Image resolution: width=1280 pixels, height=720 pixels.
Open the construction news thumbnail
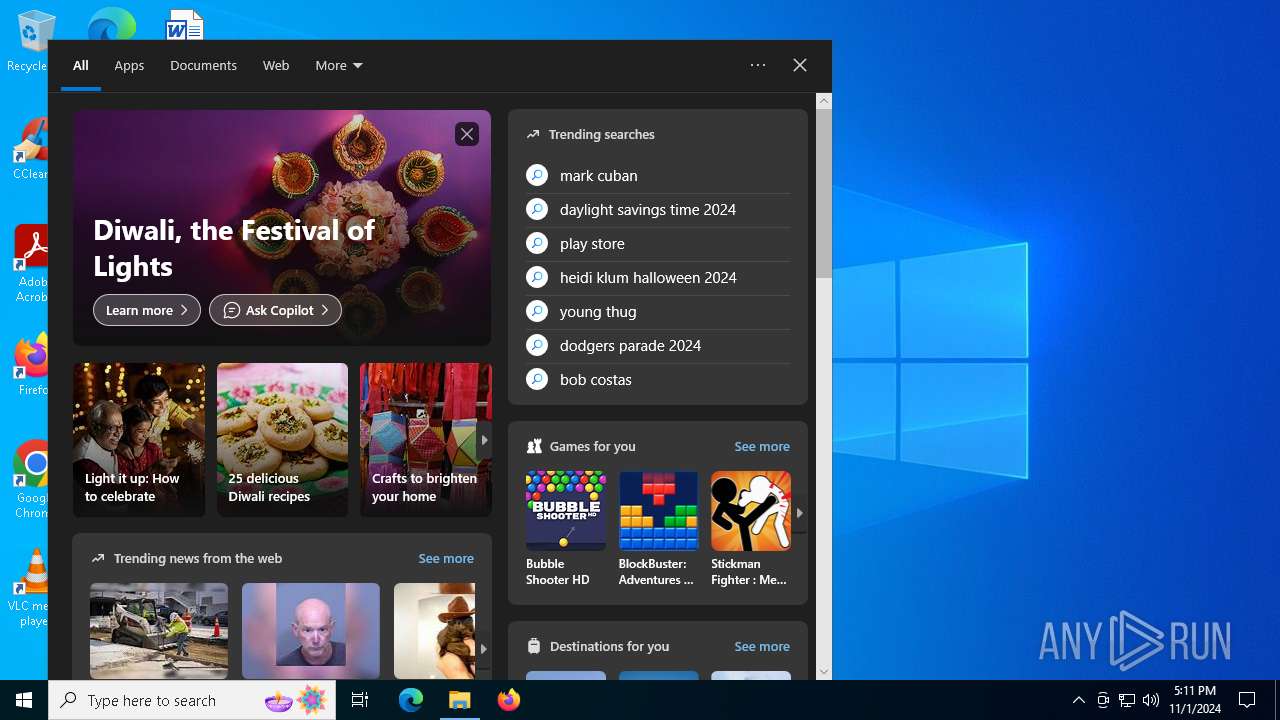[x=159, y=631]
